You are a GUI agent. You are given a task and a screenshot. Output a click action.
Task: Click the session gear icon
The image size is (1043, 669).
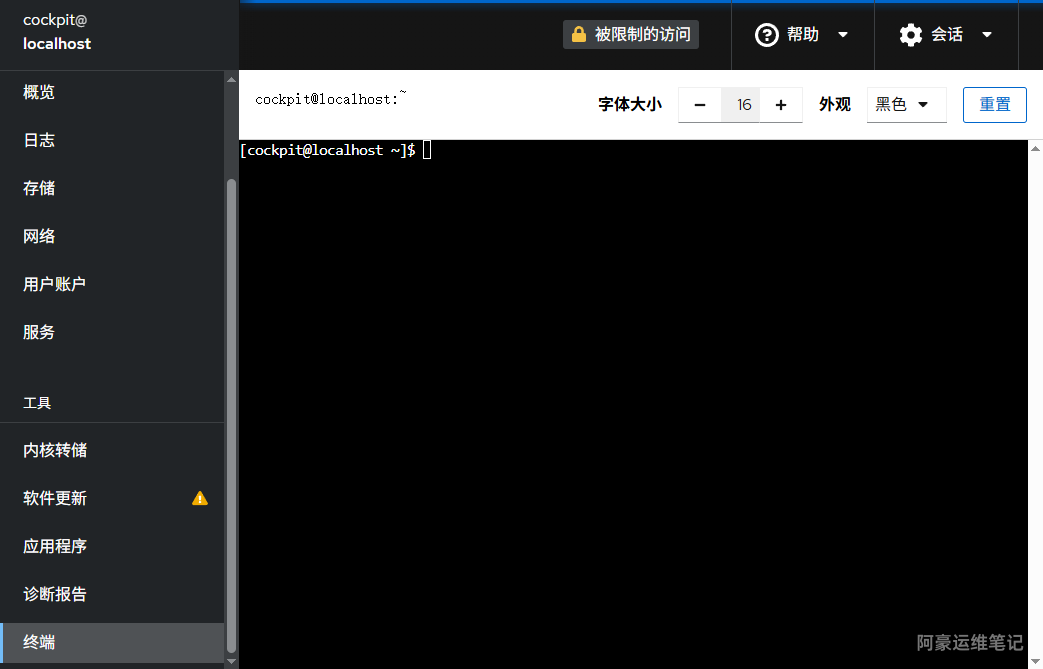coord(911,35)
